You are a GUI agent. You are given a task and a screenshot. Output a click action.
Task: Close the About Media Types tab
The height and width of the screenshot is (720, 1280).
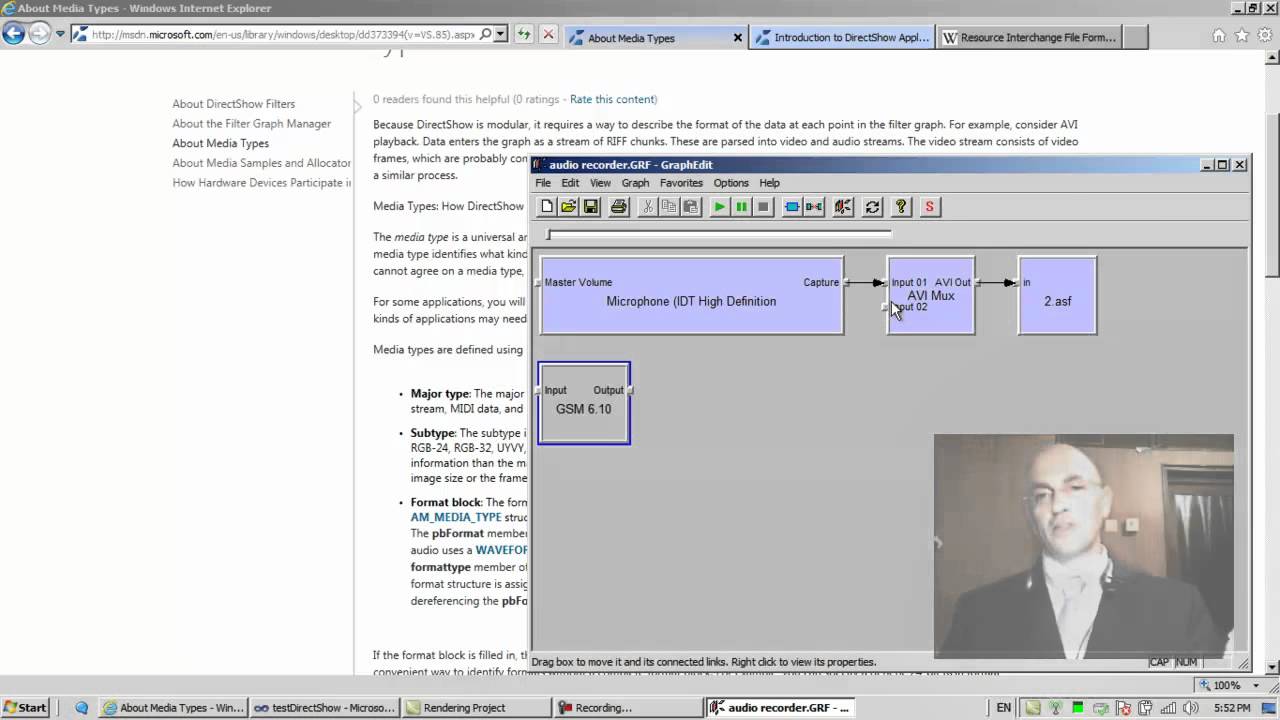pyautogui.click(x=738, y=38)
